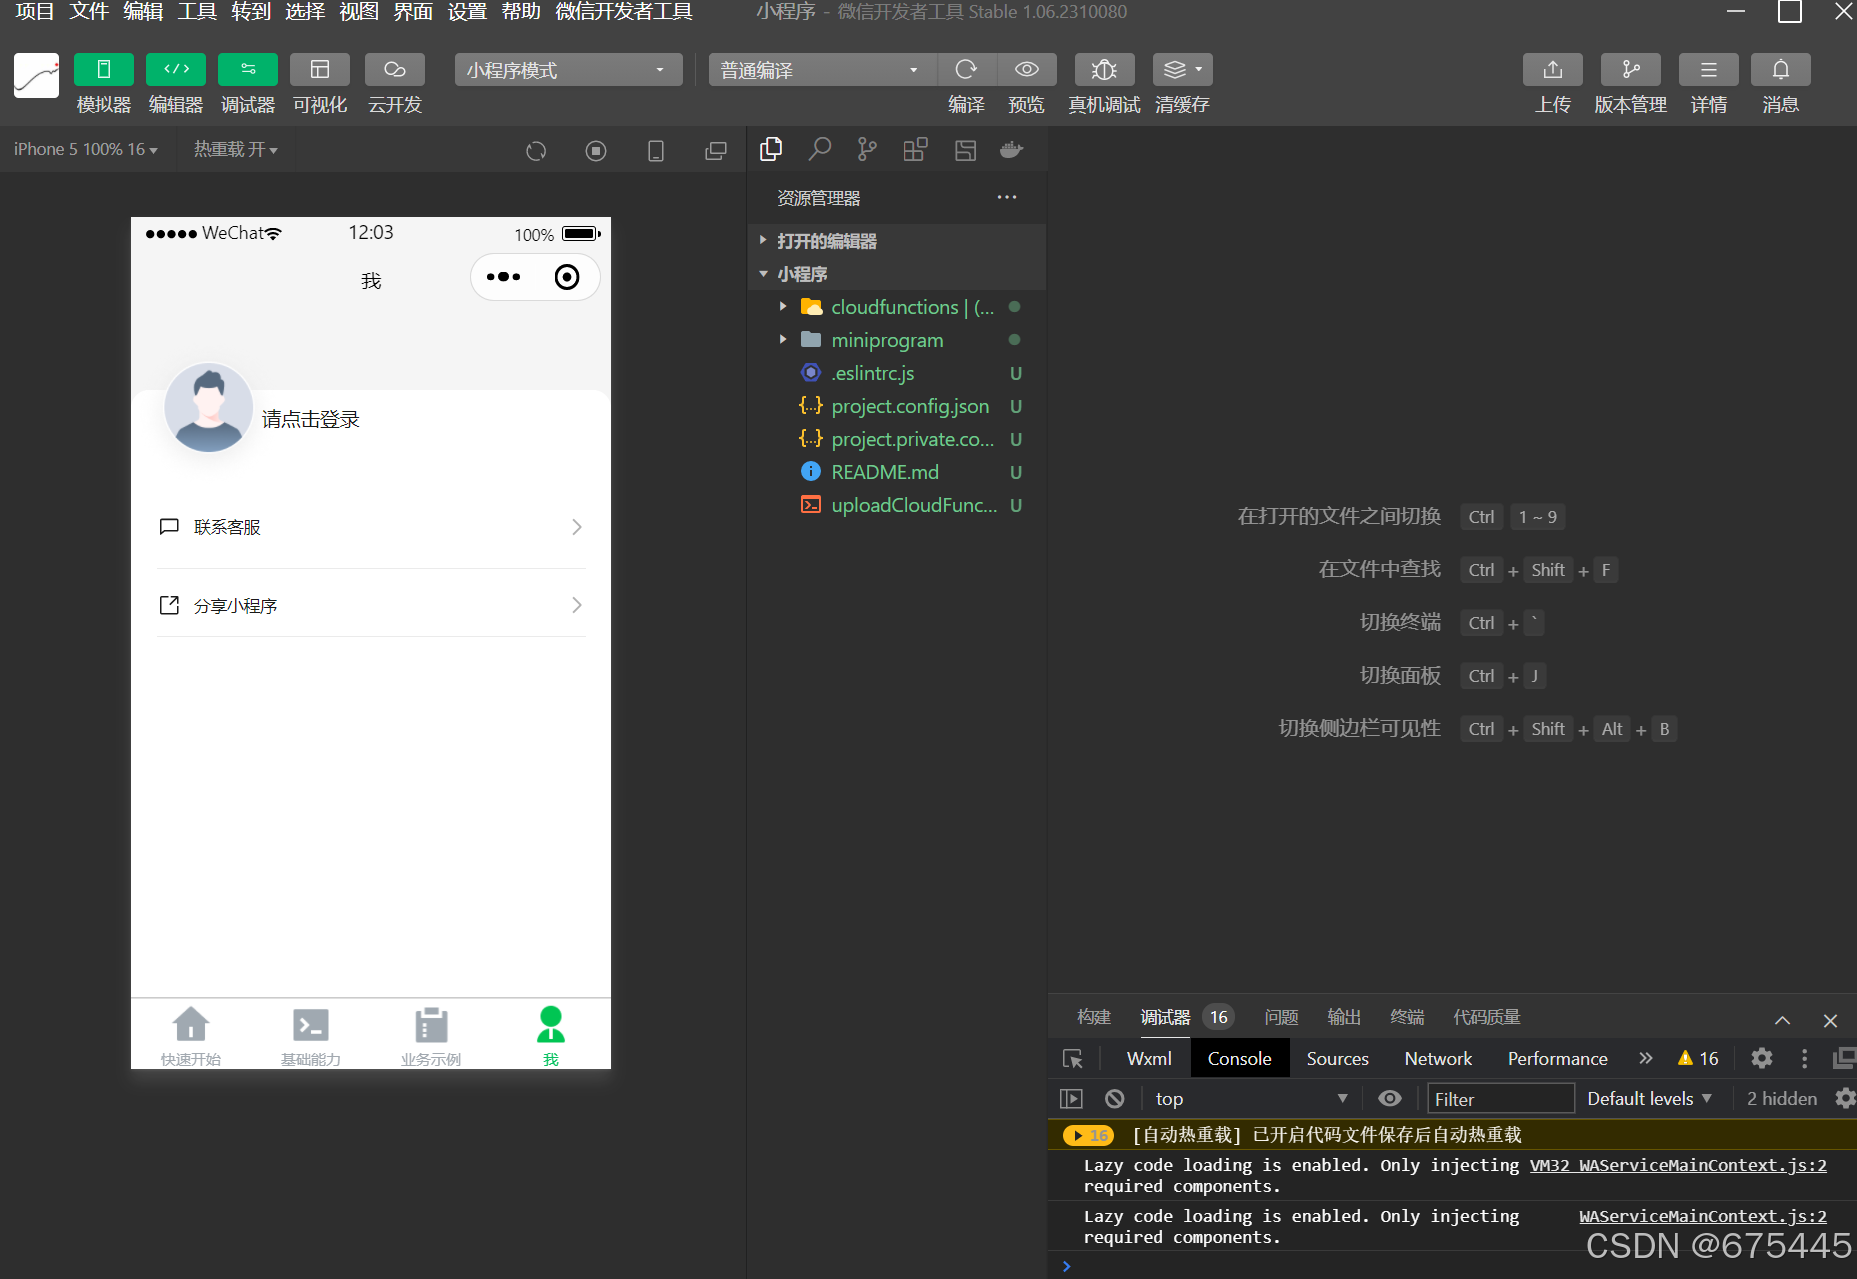
Task: Toggle the console sidebar icon
Action: [x=1071, y=1099]
